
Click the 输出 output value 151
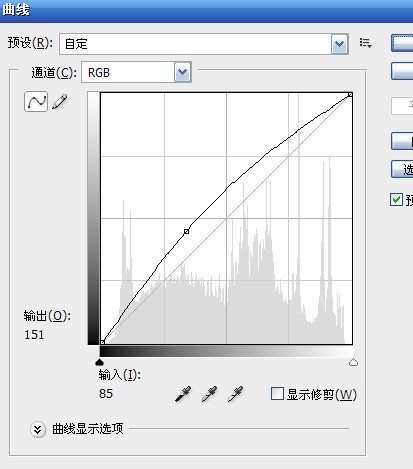tap(34, 335)
